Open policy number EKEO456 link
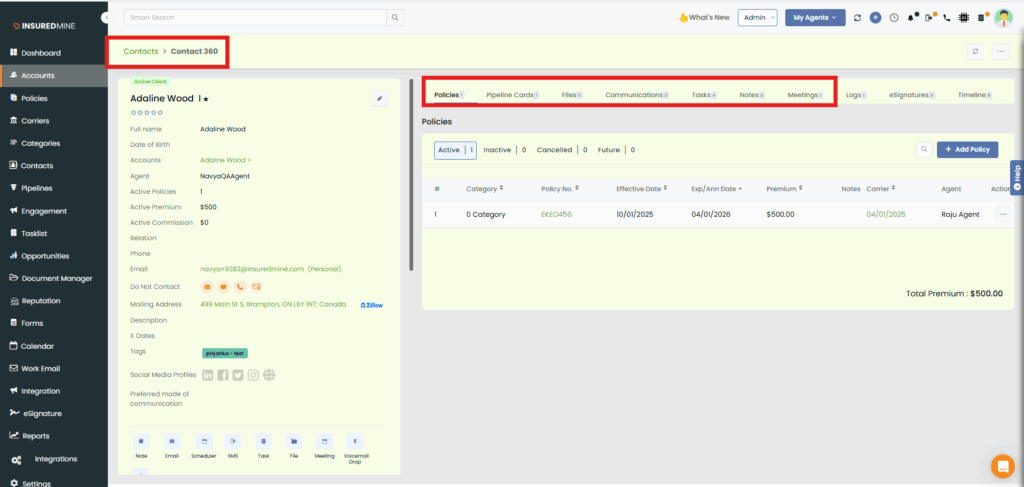 556,214
